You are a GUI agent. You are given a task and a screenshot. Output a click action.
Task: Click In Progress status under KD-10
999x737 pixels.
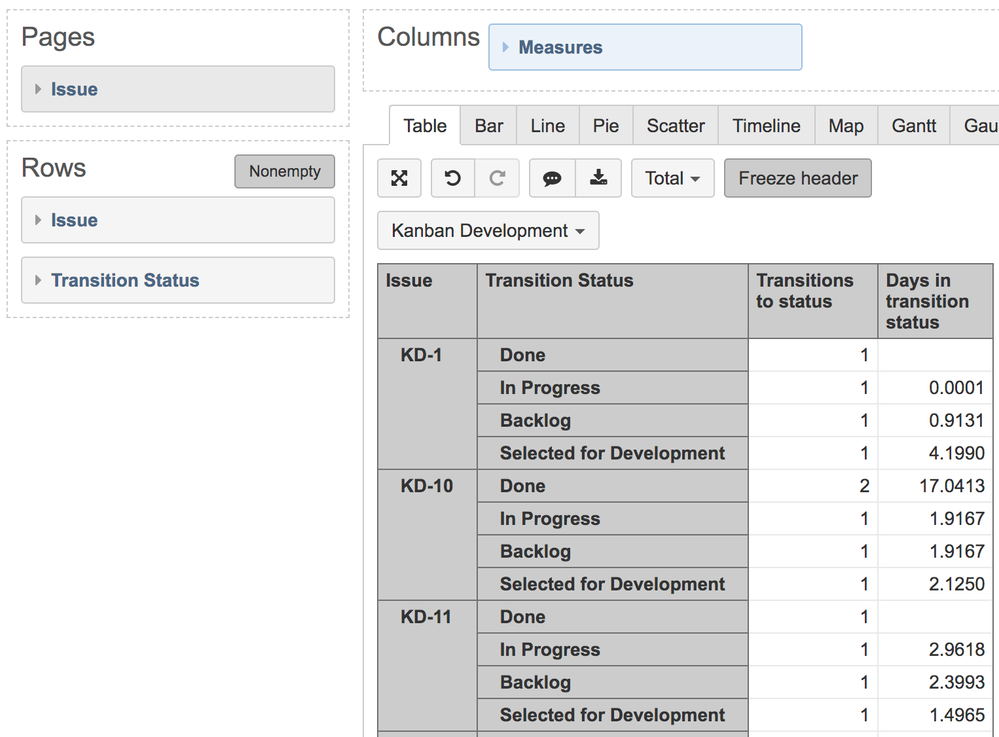(612, 519)
